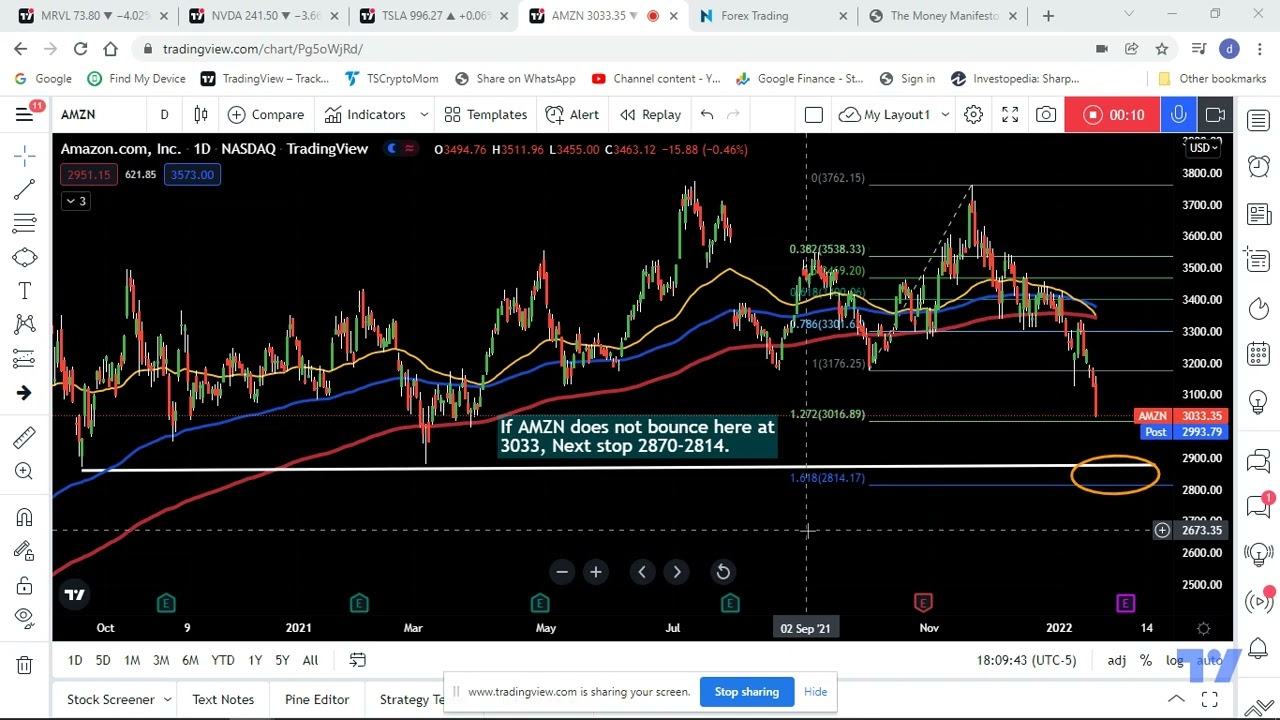
Task: Expand indicators favorites dropdown arrow
Action: [x=424, y=115]
